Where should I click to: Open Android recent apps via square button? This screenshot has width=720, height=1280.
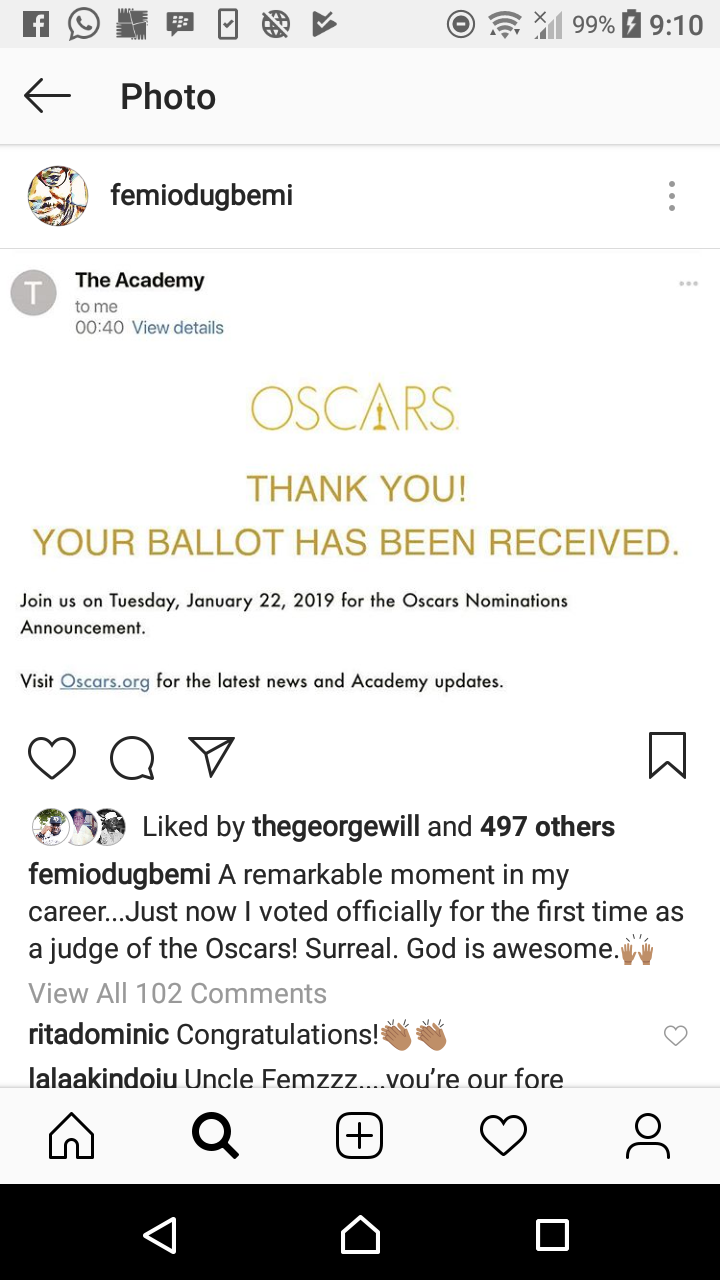(x=552, y=1235)
